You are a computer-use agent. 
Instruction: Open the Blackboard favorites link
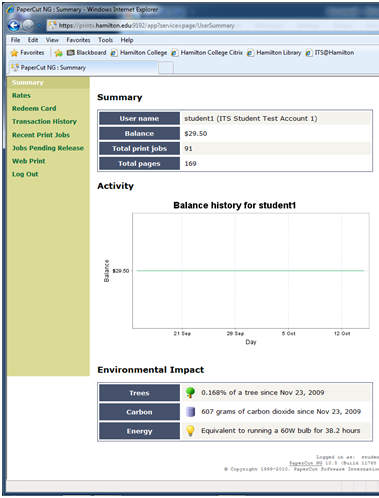point(87,53)
